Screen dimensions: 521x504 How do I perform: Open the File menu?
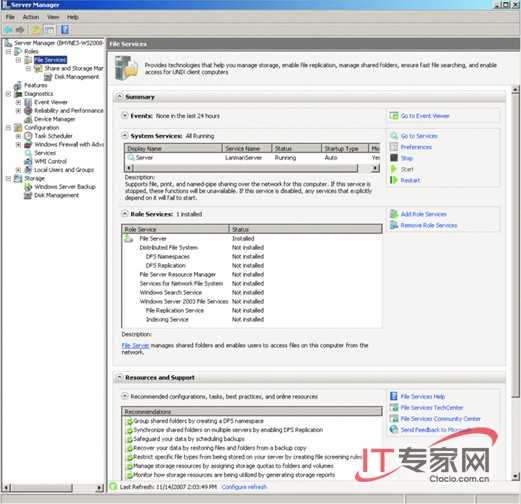tap(10, 17)
